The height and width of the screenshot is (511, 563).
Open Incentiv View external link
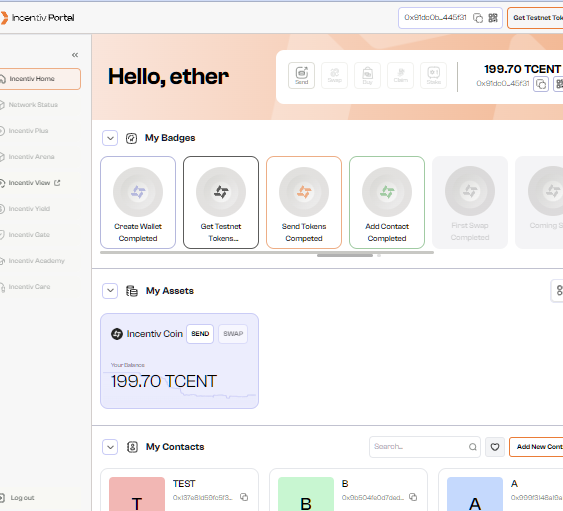(29, 183)
